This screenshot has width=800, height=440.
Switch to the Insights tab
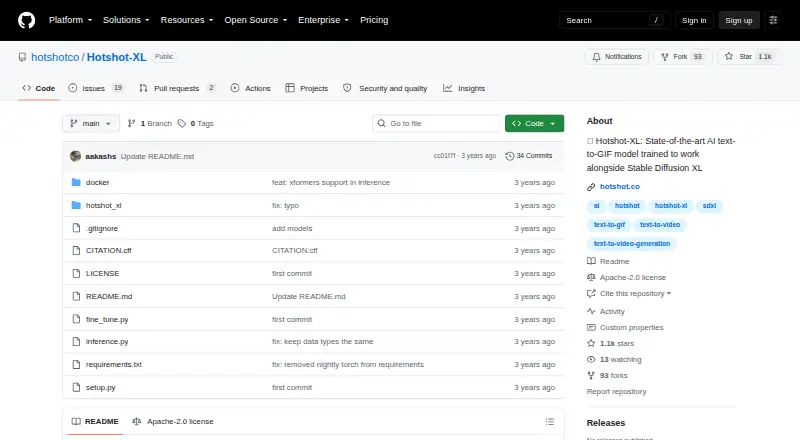click(x=464, y=88)
